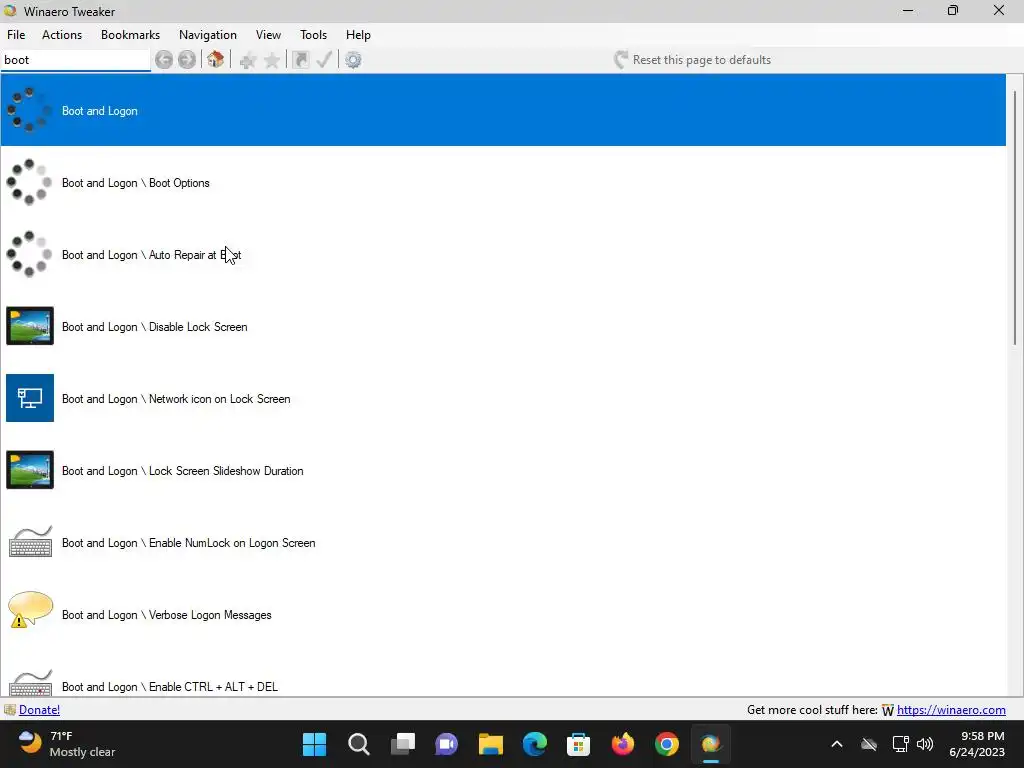Open the Tools menu

[x=313, y=35]
